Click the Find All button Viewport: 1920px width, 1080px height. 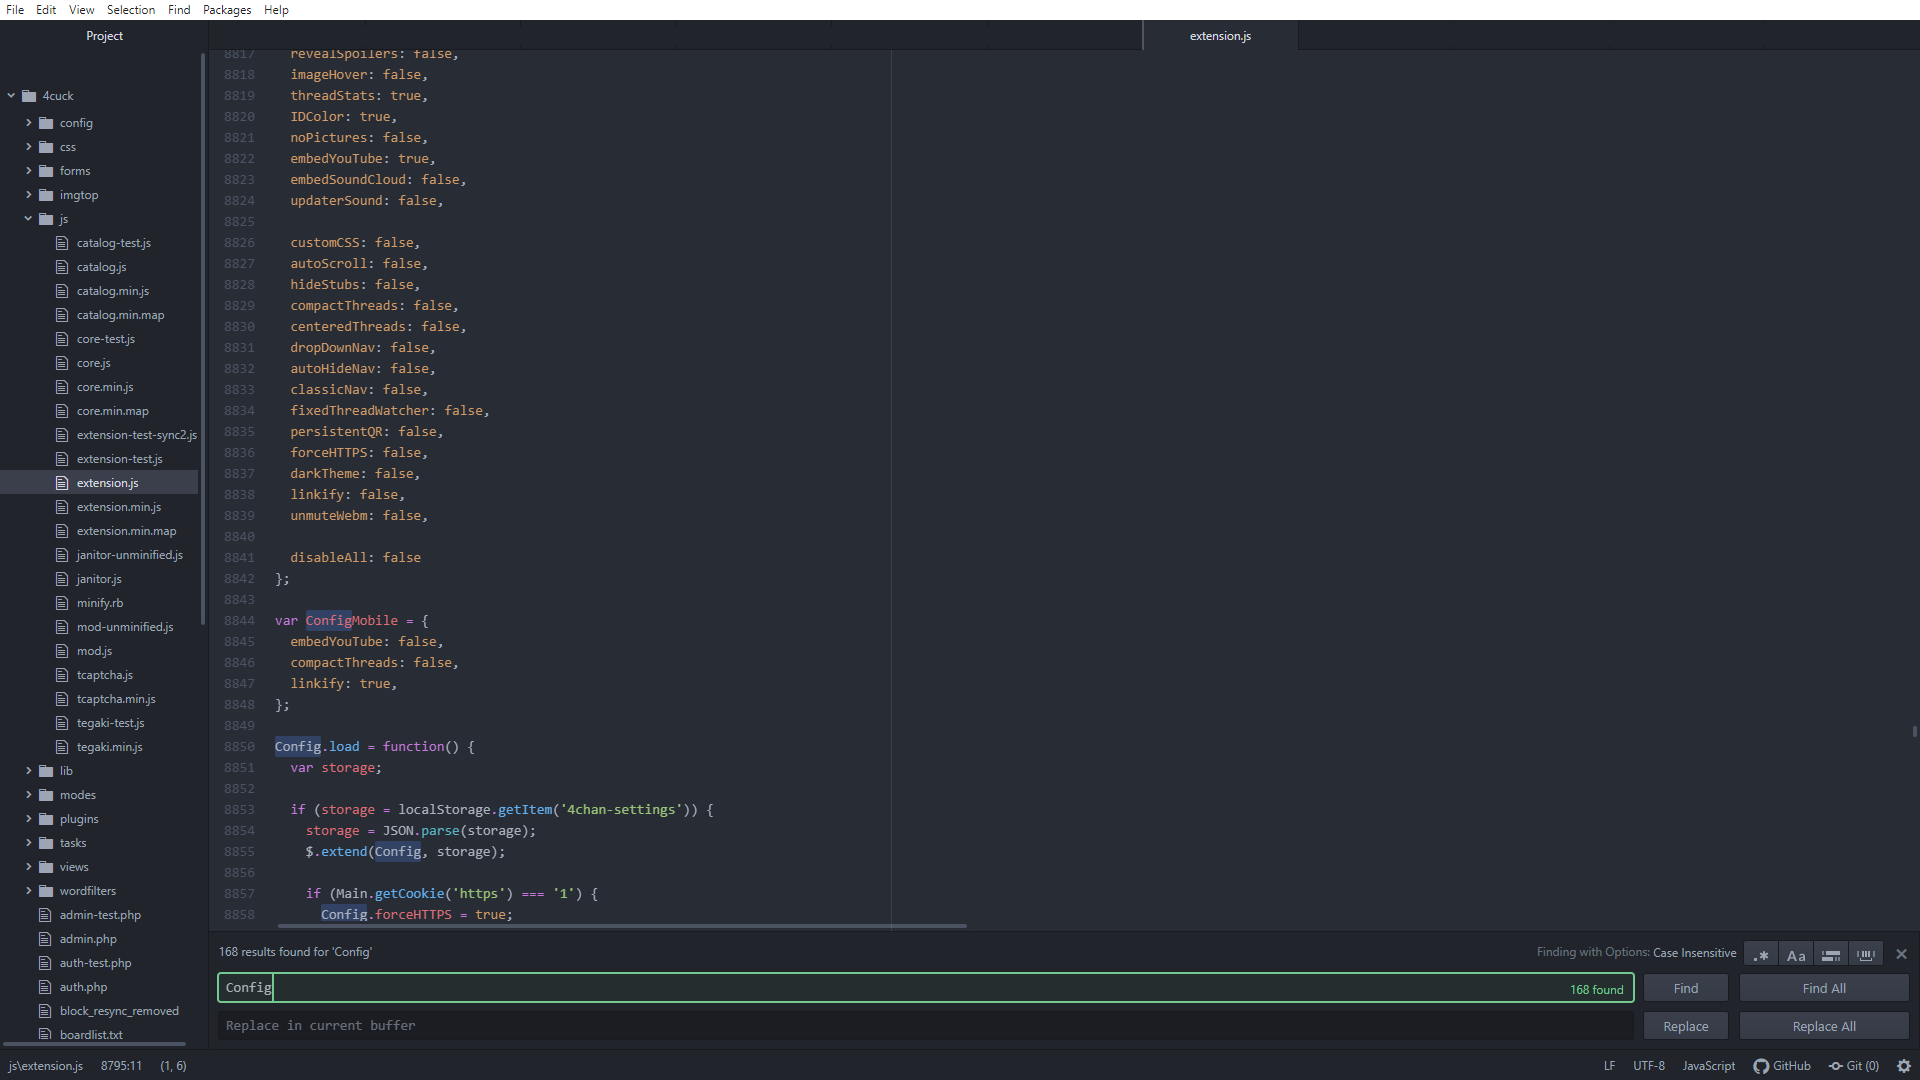(x=1824, y=988)
